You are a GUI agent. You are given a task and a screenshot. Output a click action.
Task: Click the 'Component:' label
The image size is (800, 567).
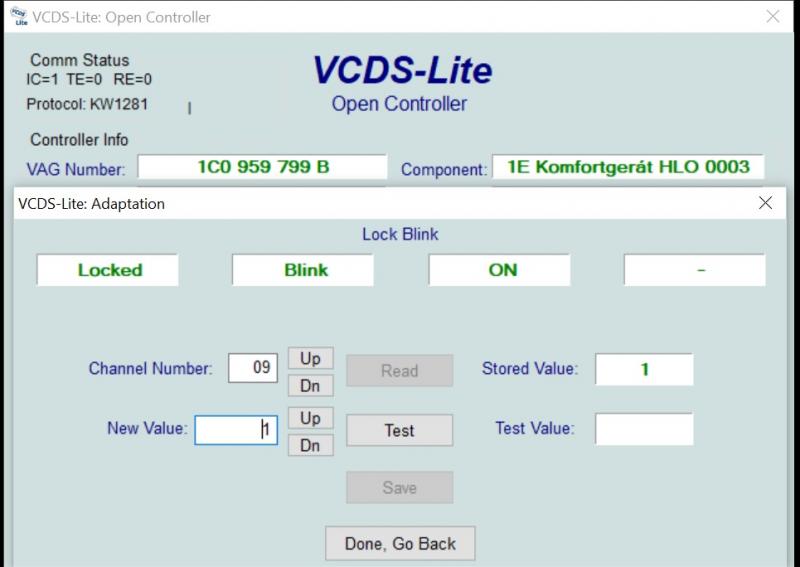click(x=444, y=169)
